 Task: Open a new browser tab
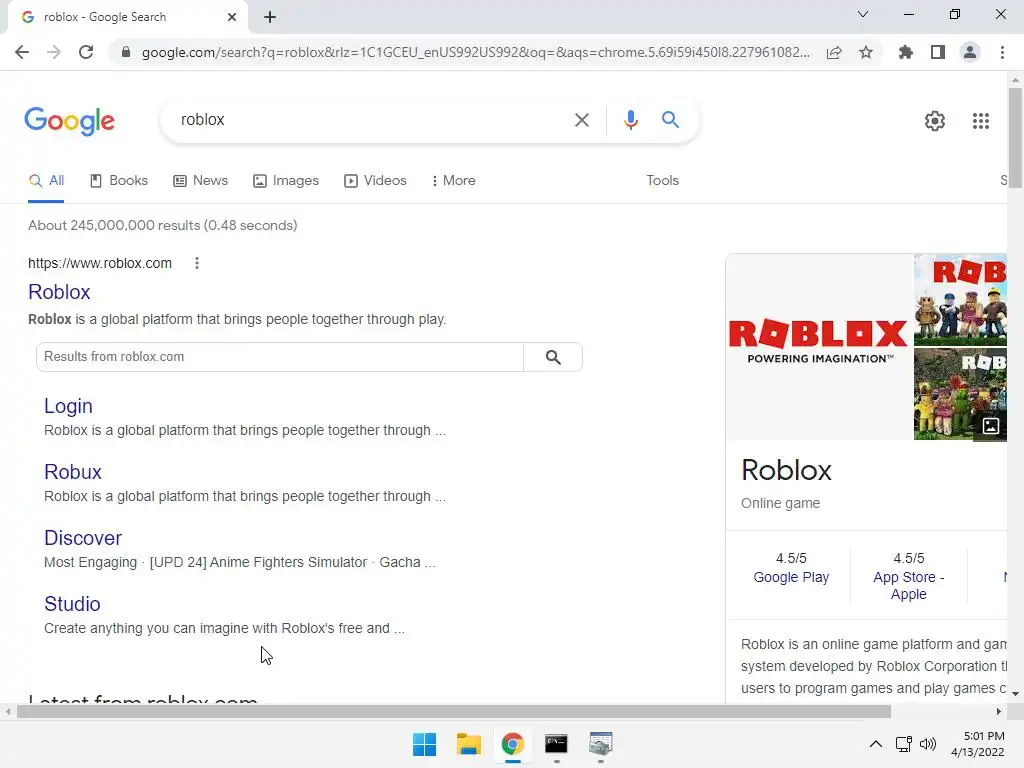[x=270, y=17]
